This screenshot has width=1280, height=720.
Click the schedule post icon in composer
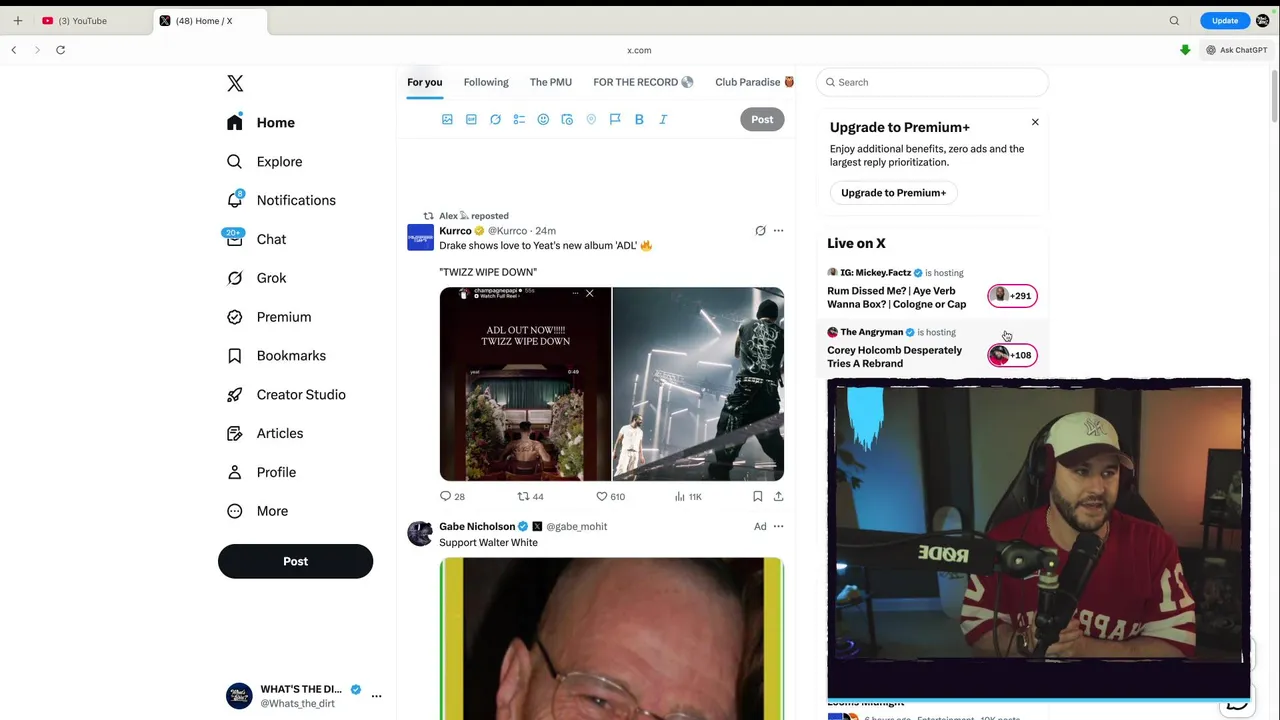tap(567, 119)
